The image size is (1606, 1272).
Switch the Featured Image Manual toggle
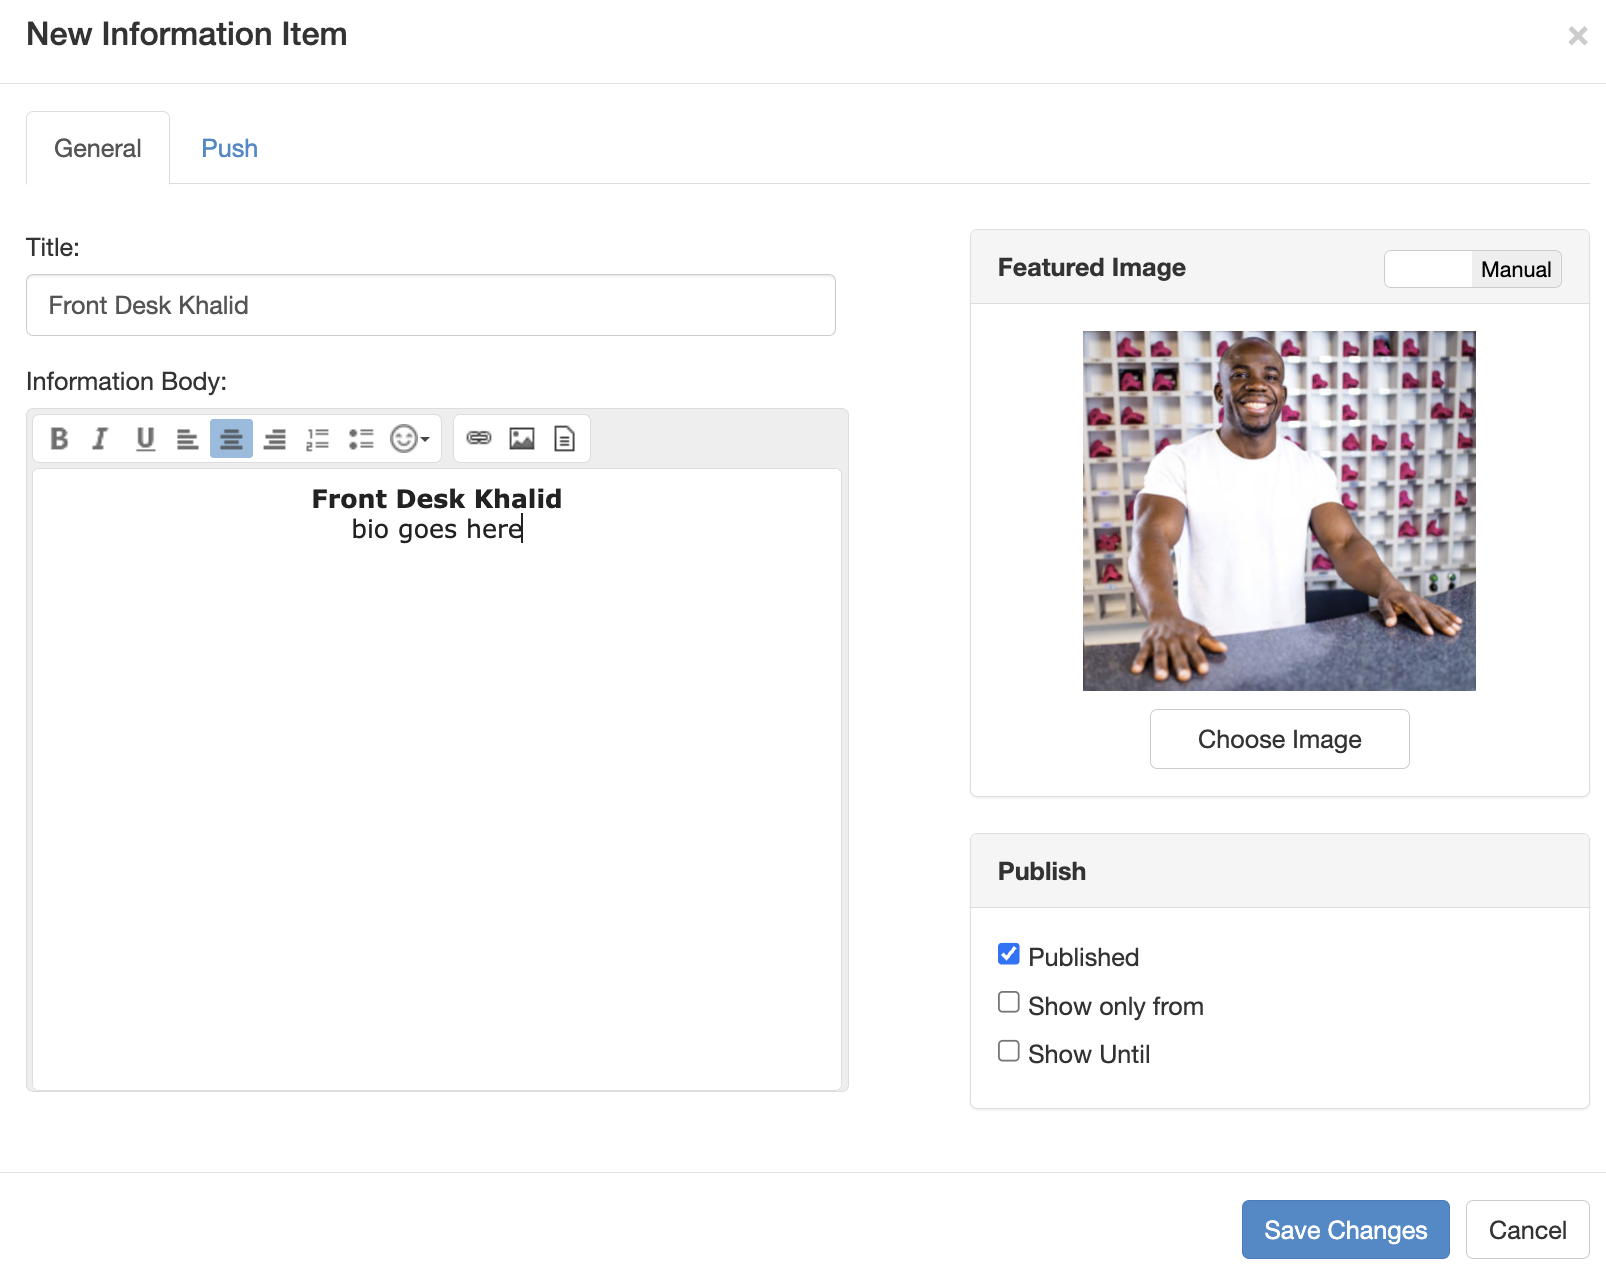1472,269
